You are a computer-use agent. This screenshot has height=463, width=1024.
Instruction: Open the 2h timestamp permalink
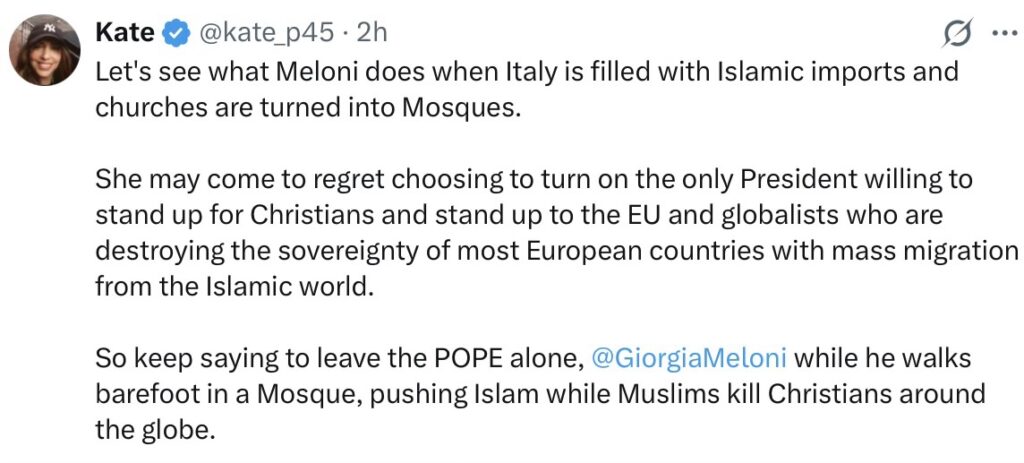(372, 33)
